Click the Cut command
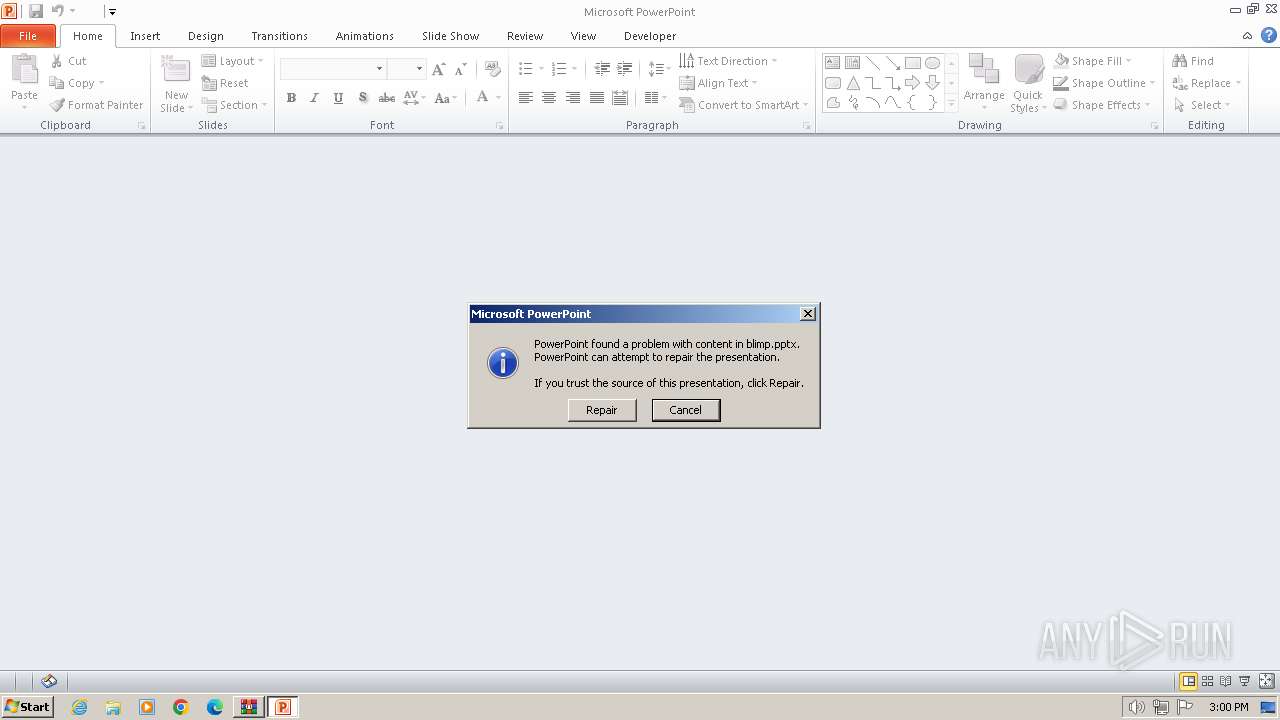The image size is (1280, 720). coord(69,61)
